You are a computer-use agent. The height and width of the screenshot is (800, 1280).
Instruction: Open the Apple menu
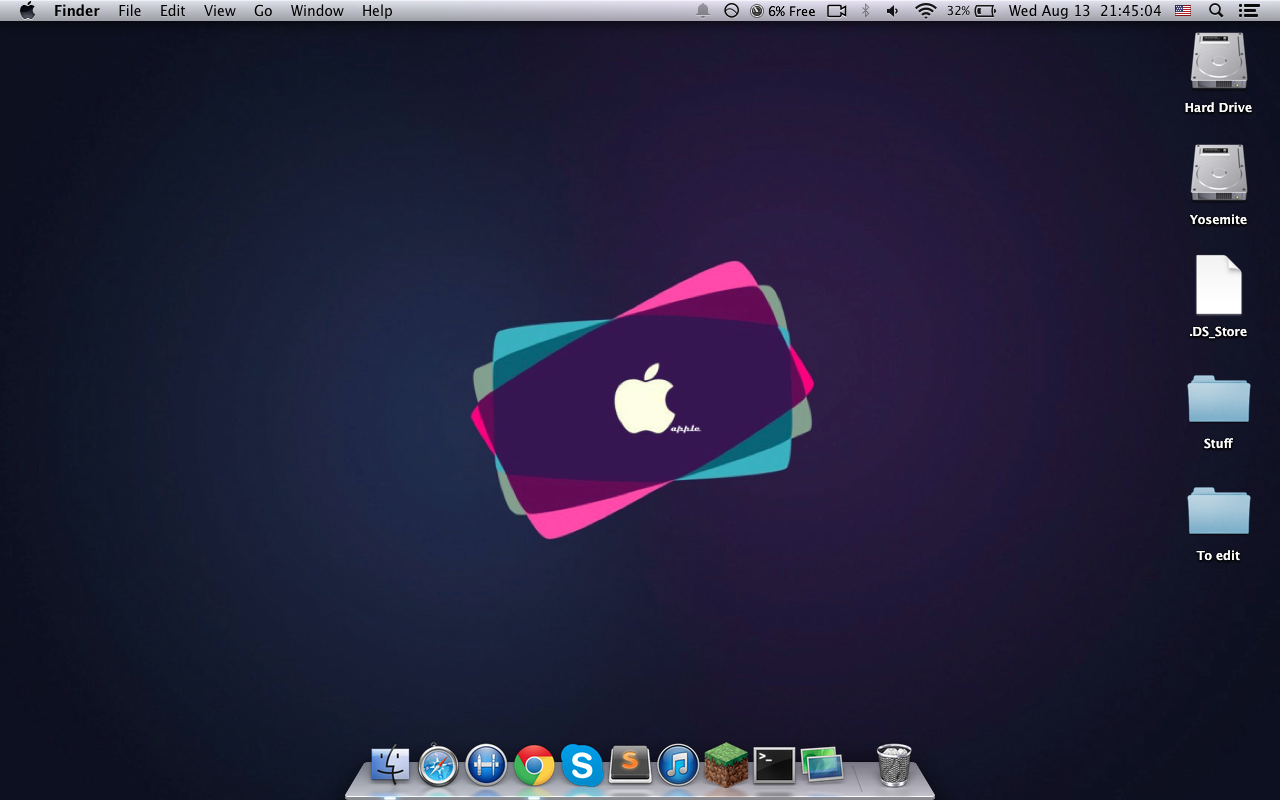pos(27,11)
